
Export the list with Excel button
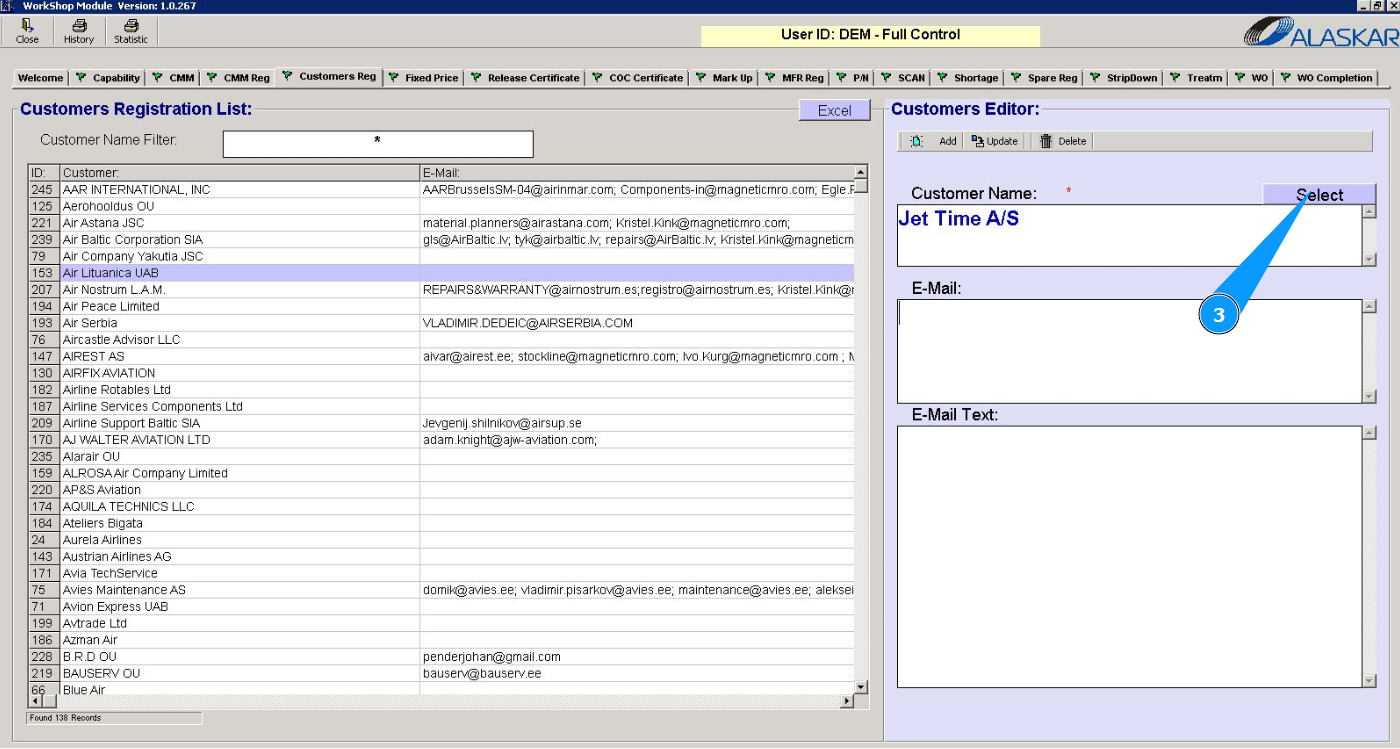point(834,111)
